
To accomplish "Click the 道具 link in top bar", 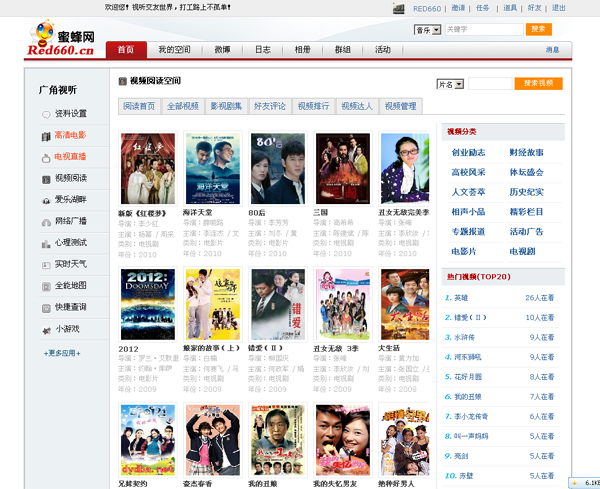I will [x=510, y=8].
